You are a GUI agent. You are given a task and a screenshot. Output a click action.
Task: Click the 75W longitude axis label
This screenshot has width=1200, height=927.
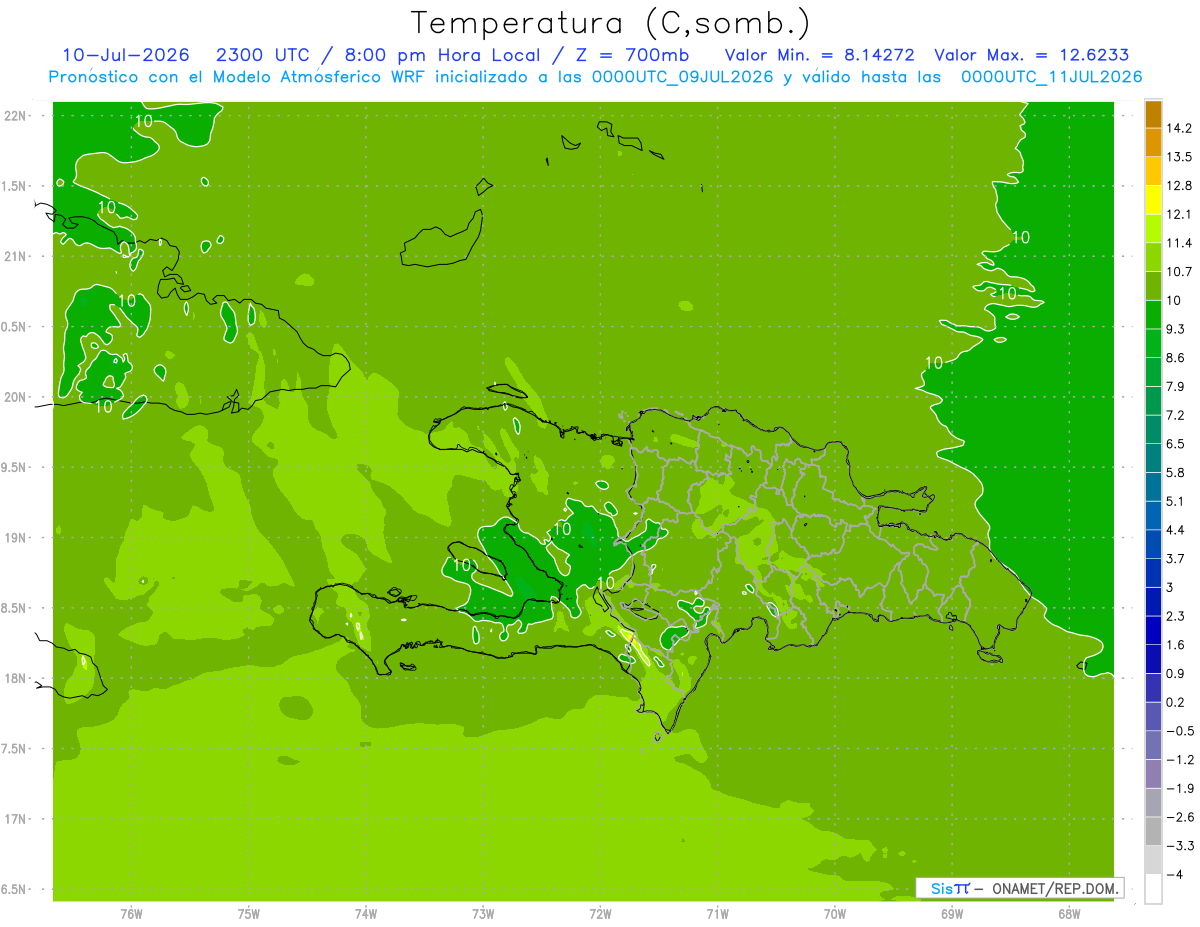click(x=249, y=913)
